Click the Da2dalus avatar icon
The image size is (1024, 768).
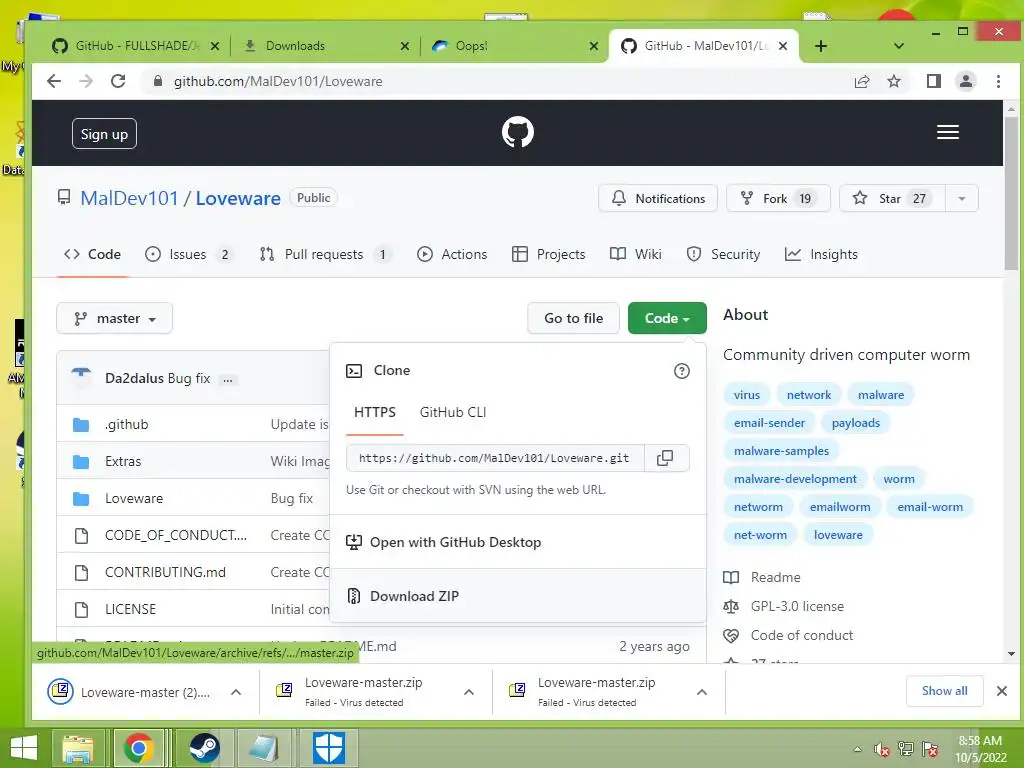[81, 377]
